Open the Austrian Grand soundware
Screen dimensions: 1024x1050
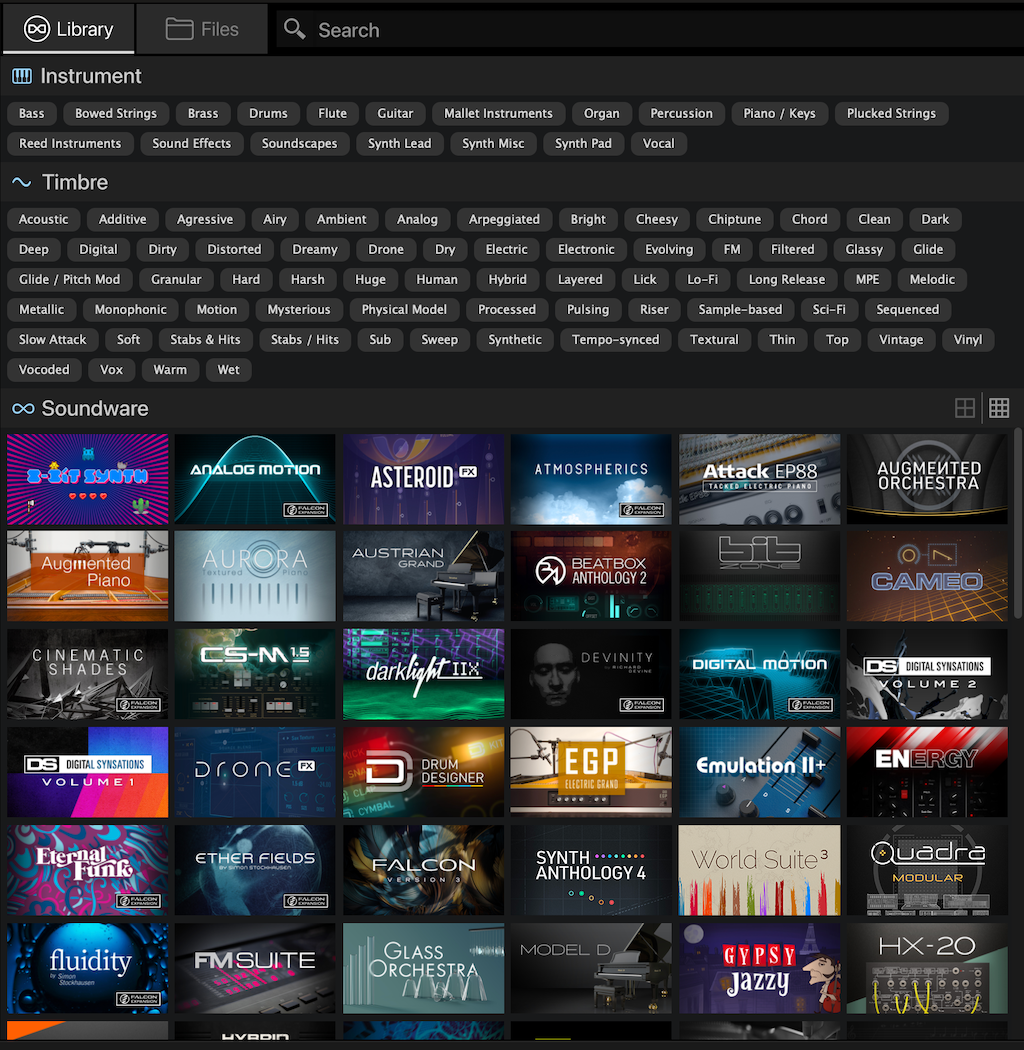tap(423, 577)
